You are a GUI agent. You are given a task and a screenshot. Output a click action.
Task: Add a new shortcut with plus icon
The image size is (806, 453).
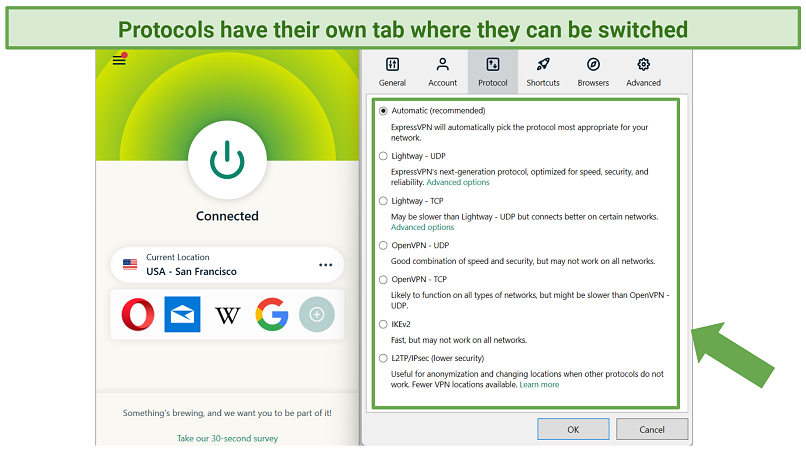point(317,314)
